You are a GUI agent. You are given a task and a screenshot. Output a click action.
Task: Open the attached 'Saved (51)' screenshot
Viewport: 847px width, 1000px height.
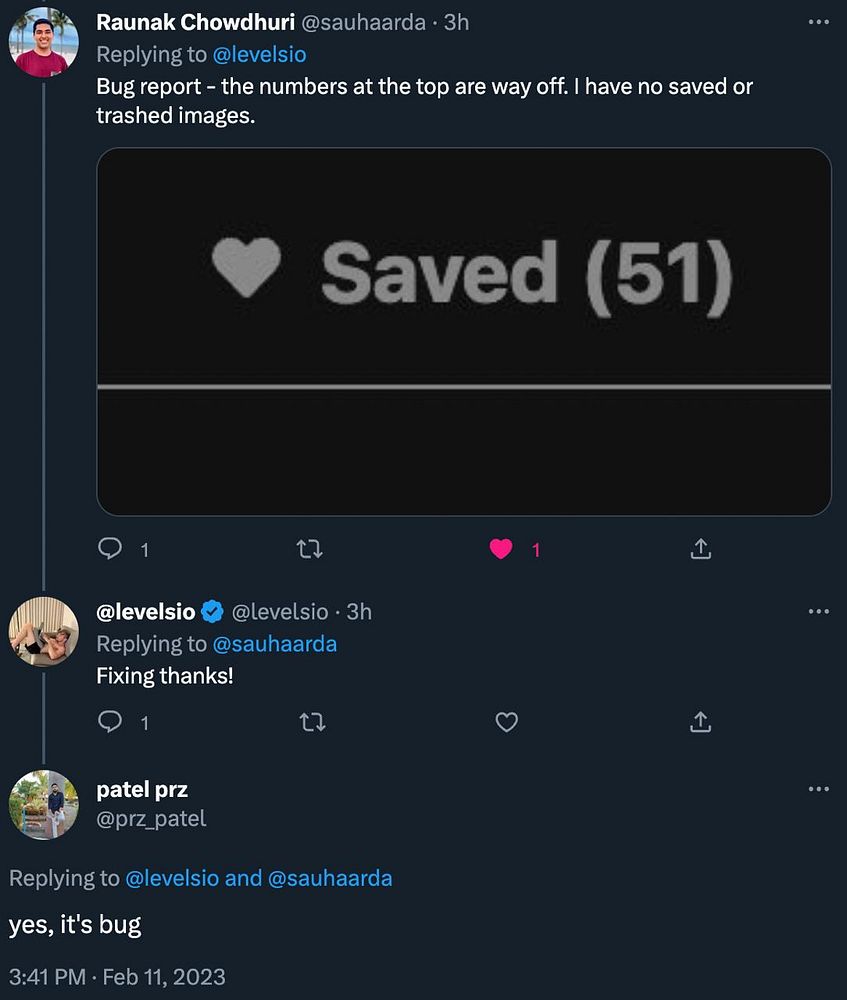point(464,332)
